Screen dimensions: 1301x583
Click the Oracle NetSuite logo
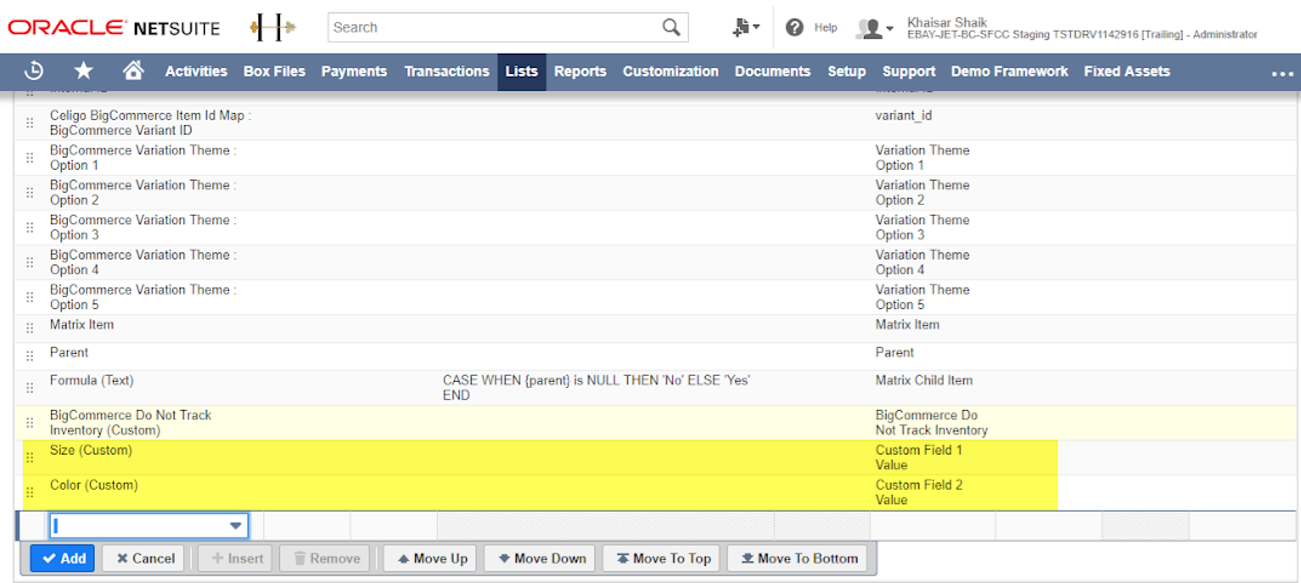click(x=114, y=27)
